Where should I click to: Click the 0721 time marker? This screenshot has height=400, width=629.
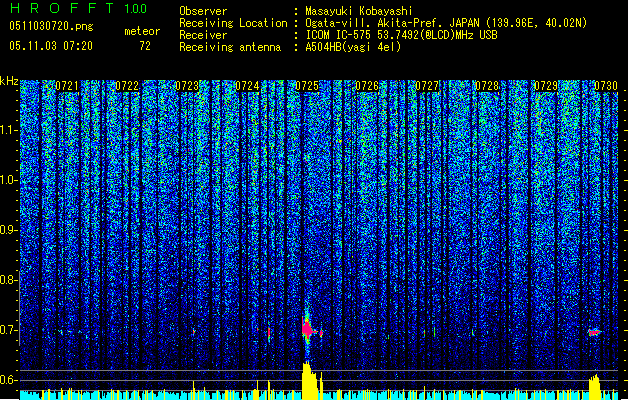67,86
